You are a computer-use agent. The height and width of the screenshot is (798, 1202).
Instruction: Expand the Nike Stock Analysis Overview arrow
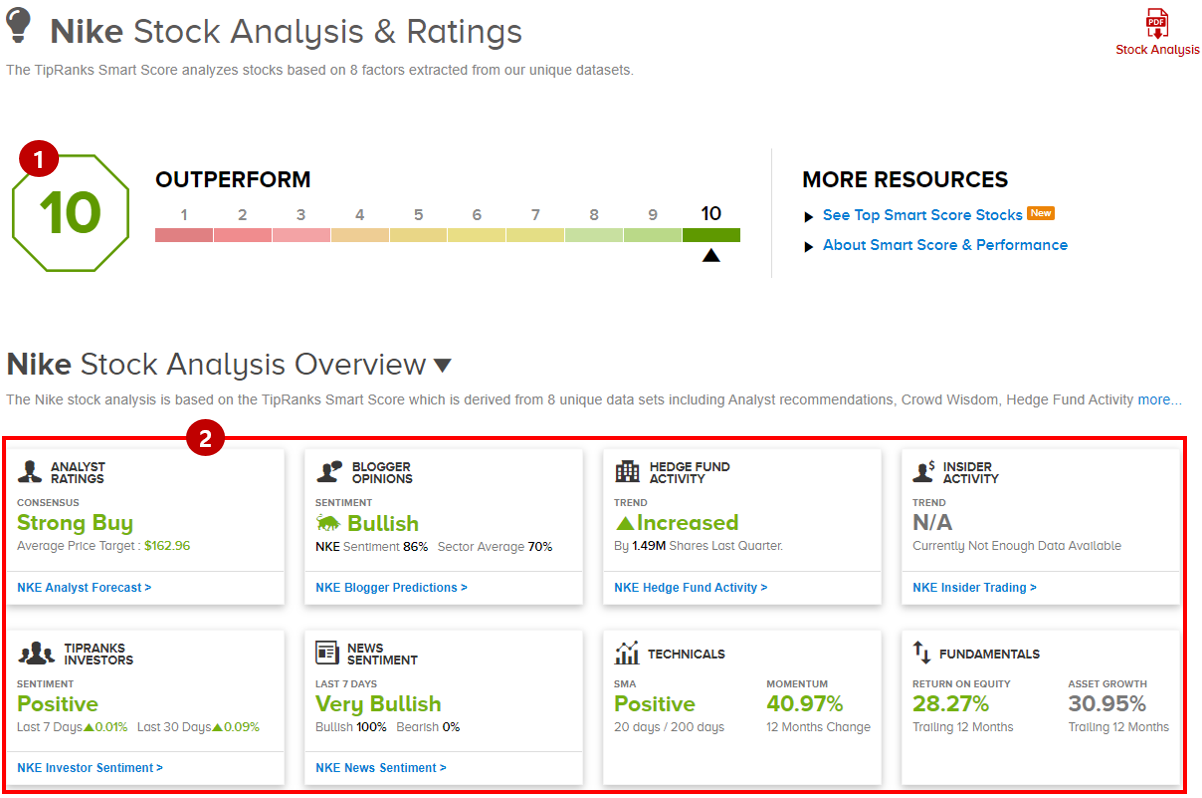point(442,365)
